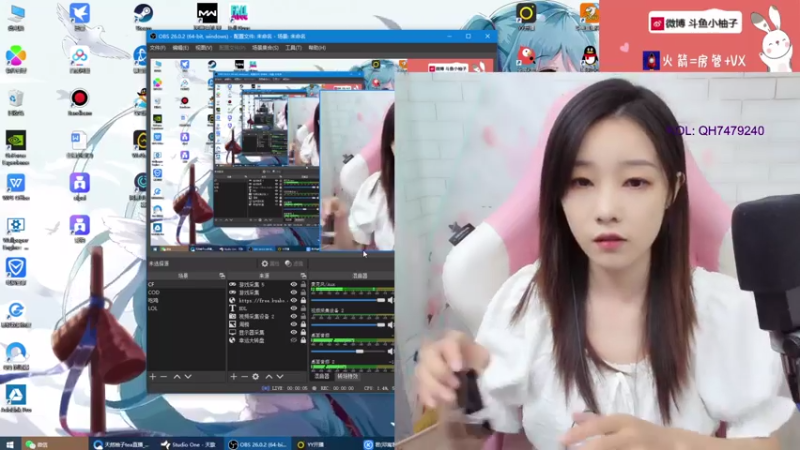
Task: Toggle visibility of the image source
Action: 293,324
